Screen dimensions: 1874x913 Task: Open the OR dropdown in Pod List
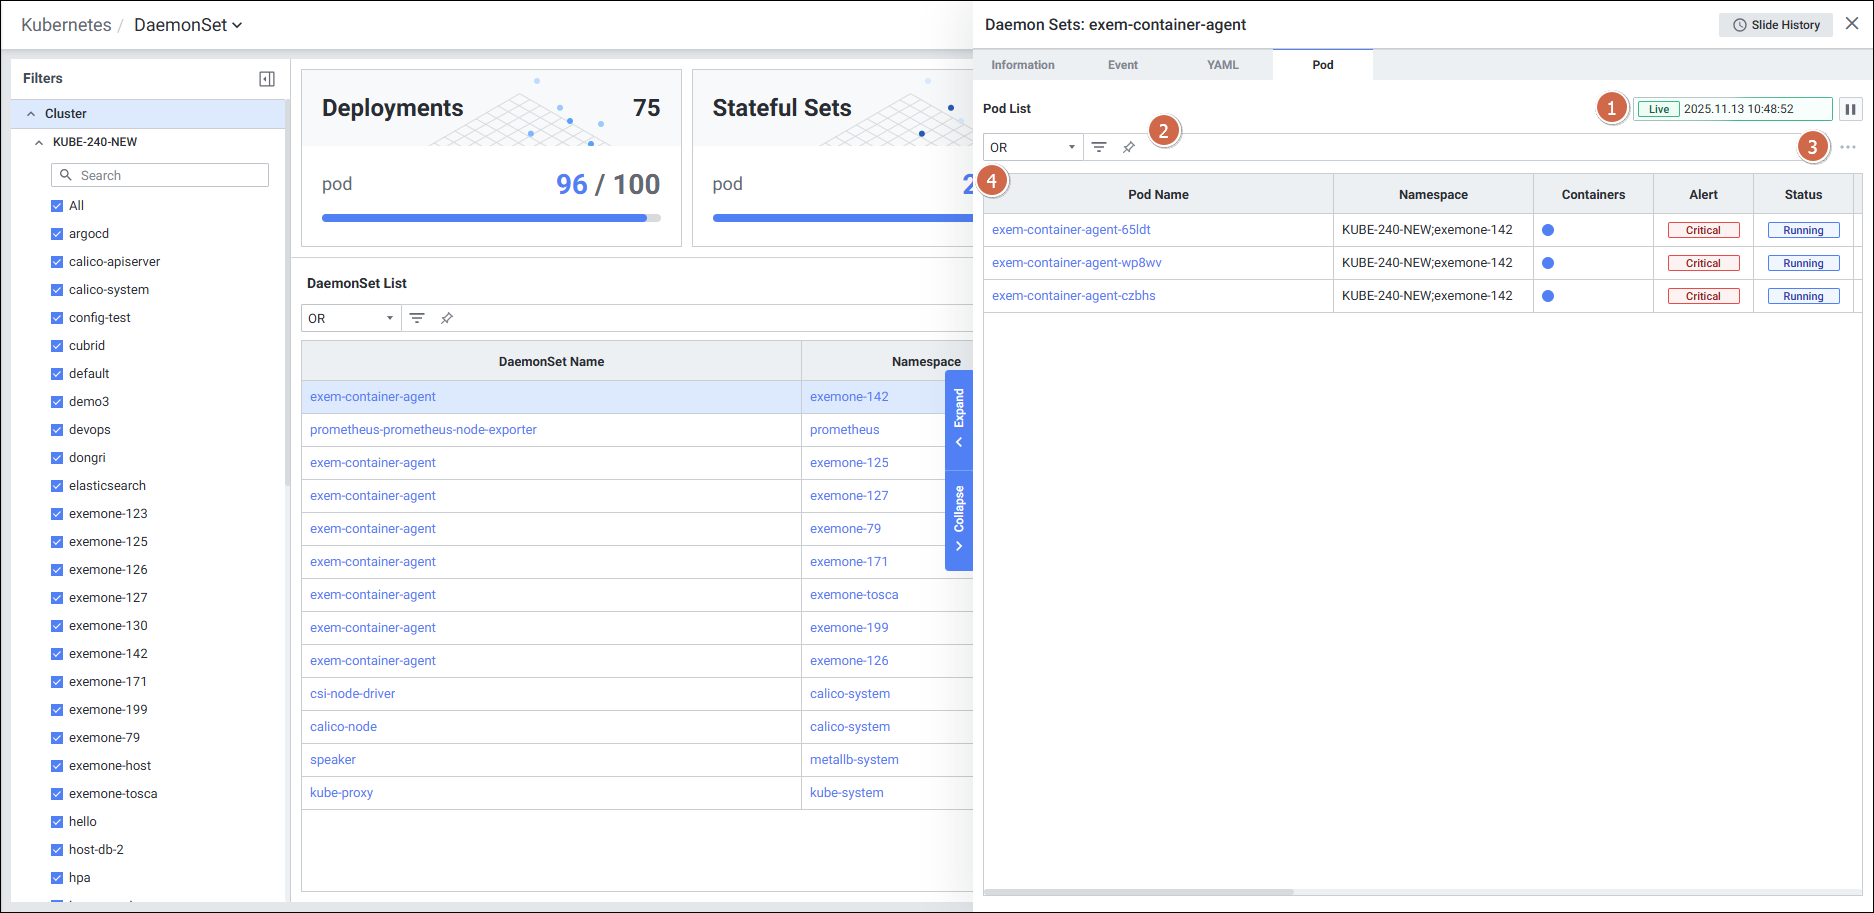tap(1032, 147)
